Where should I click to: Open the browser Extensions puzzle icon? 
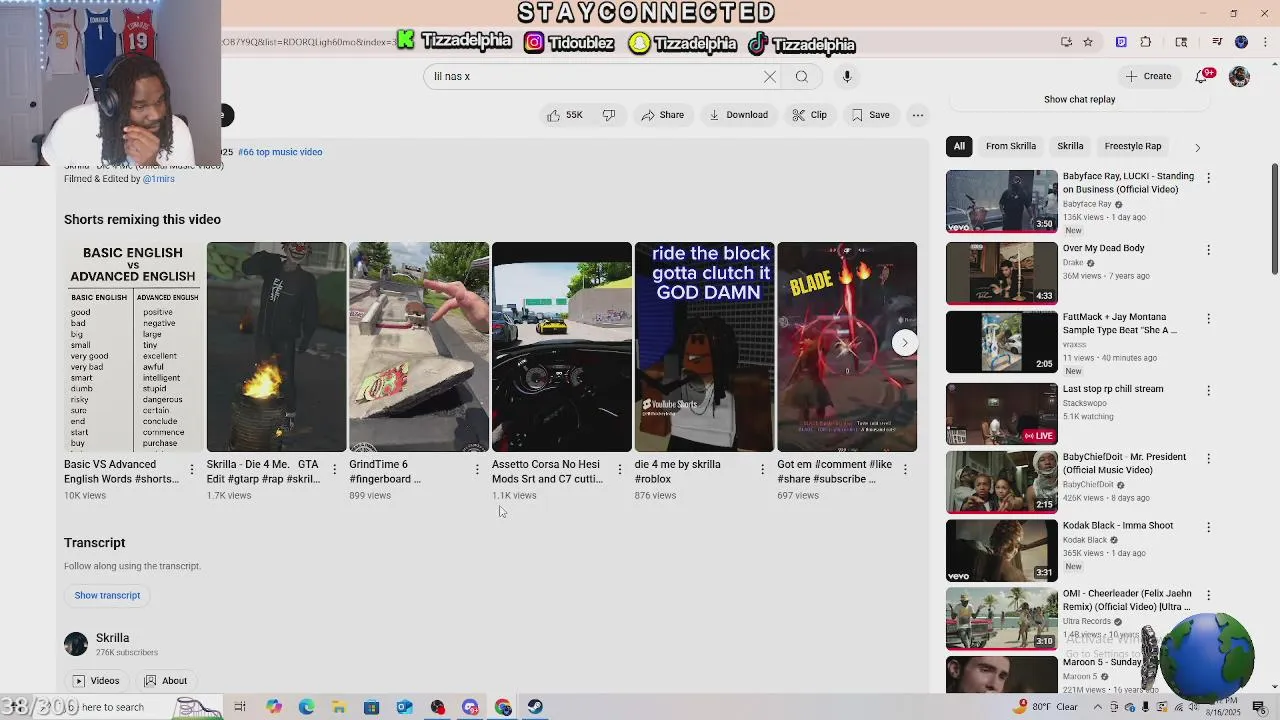pos(1146,42)
